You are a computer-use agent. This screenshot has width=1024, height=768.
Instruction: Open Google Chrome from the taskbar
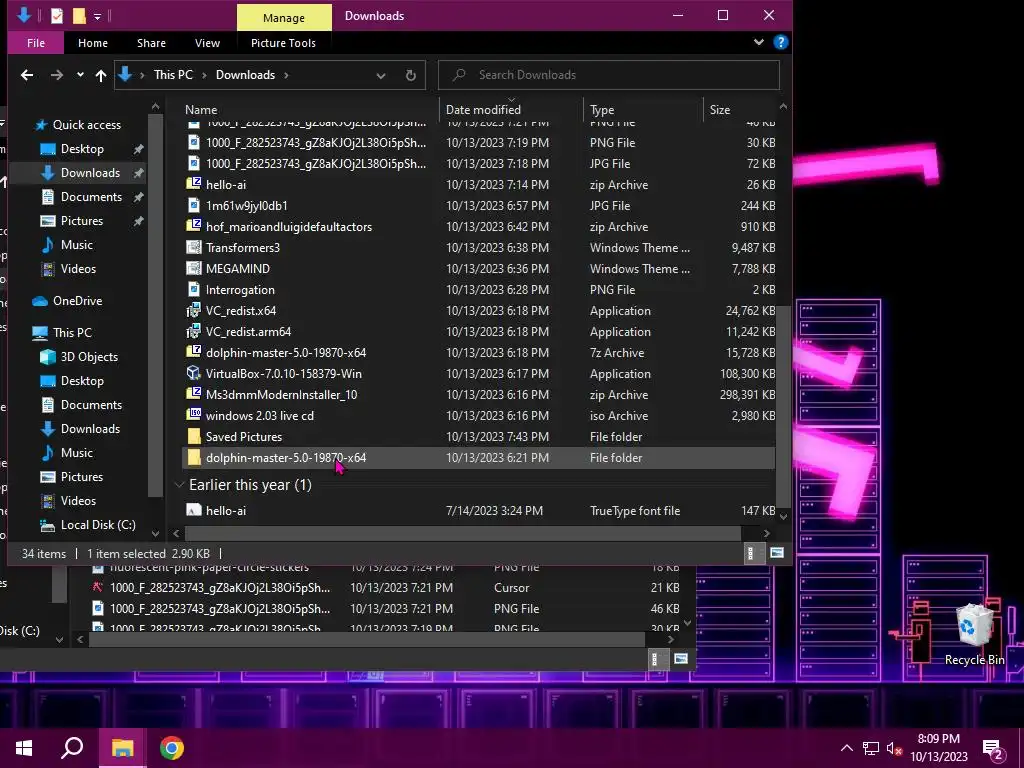click(172, 748)
